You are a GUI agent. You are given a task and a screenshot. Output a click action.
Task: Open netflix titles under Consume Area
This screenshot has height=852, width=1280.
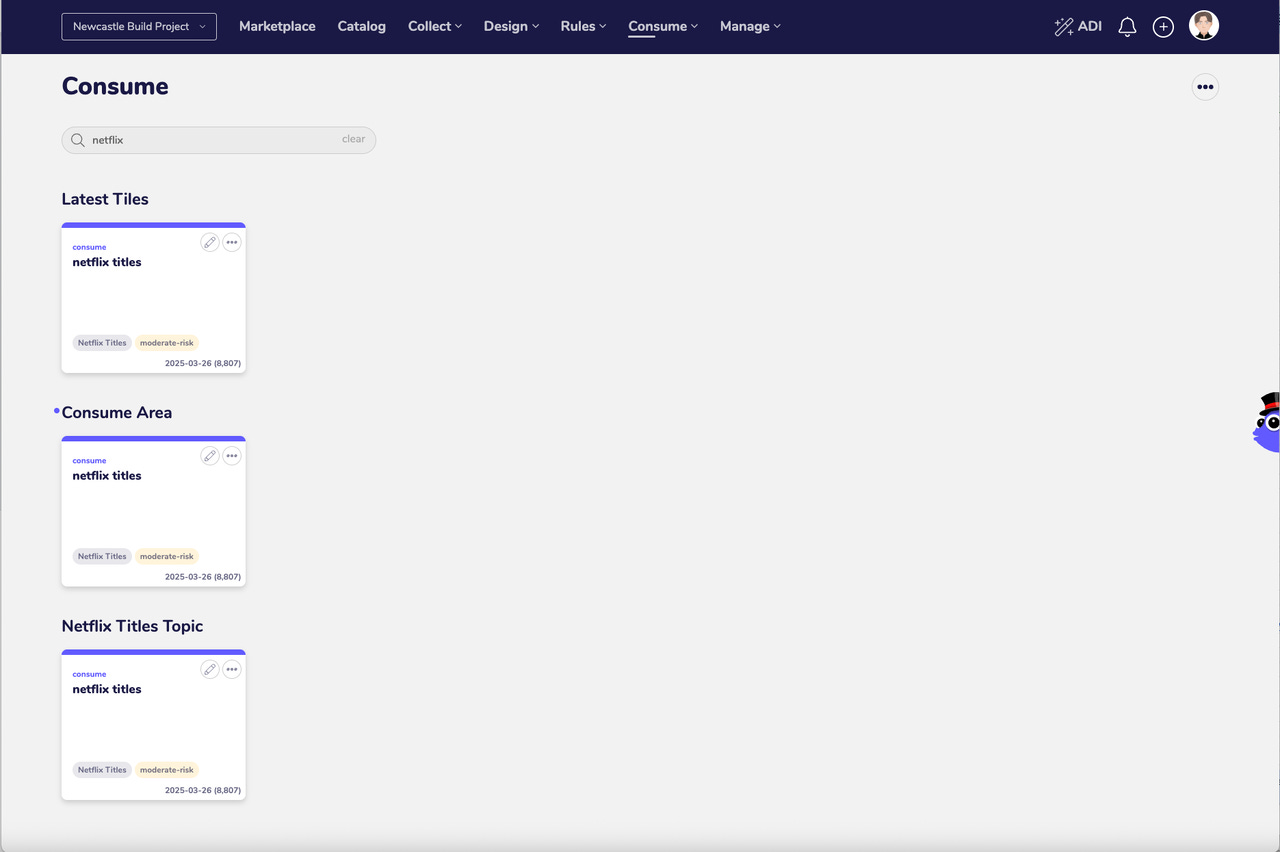107,476
